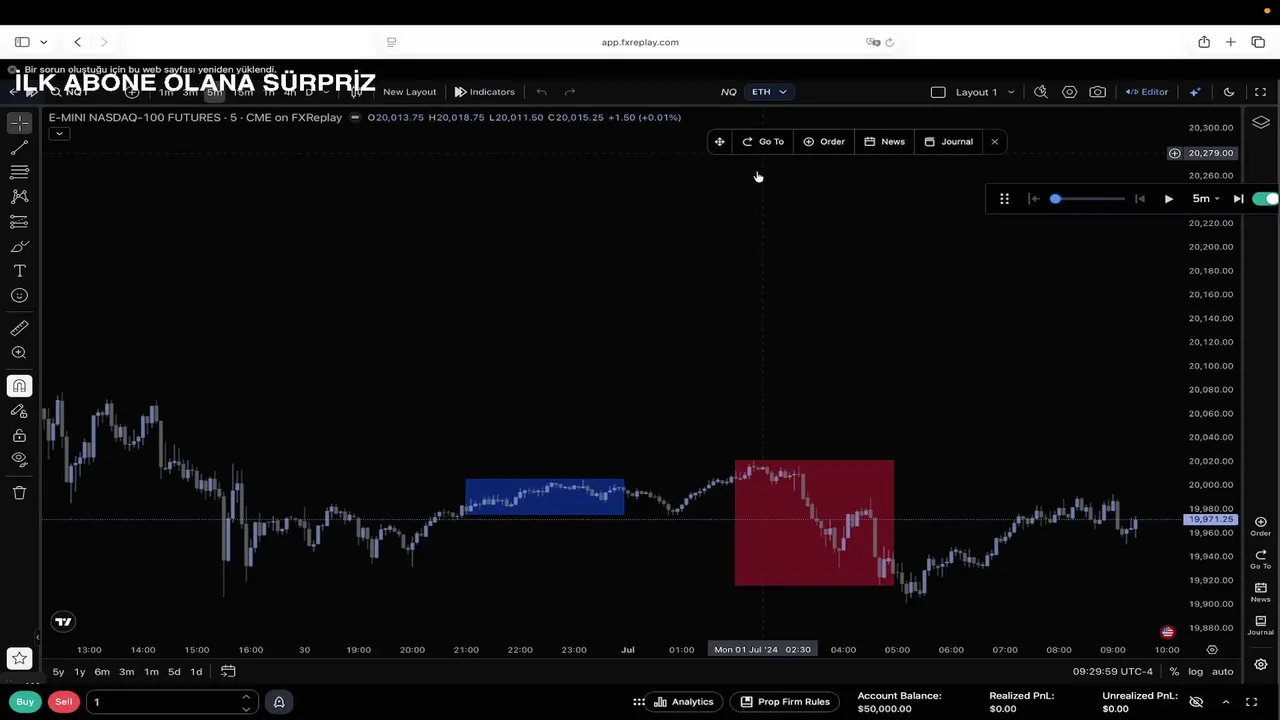This screenshot has height=720, width=1280.
Task: Click New Layout in the toolbar
Action: [x=409, y=92]
